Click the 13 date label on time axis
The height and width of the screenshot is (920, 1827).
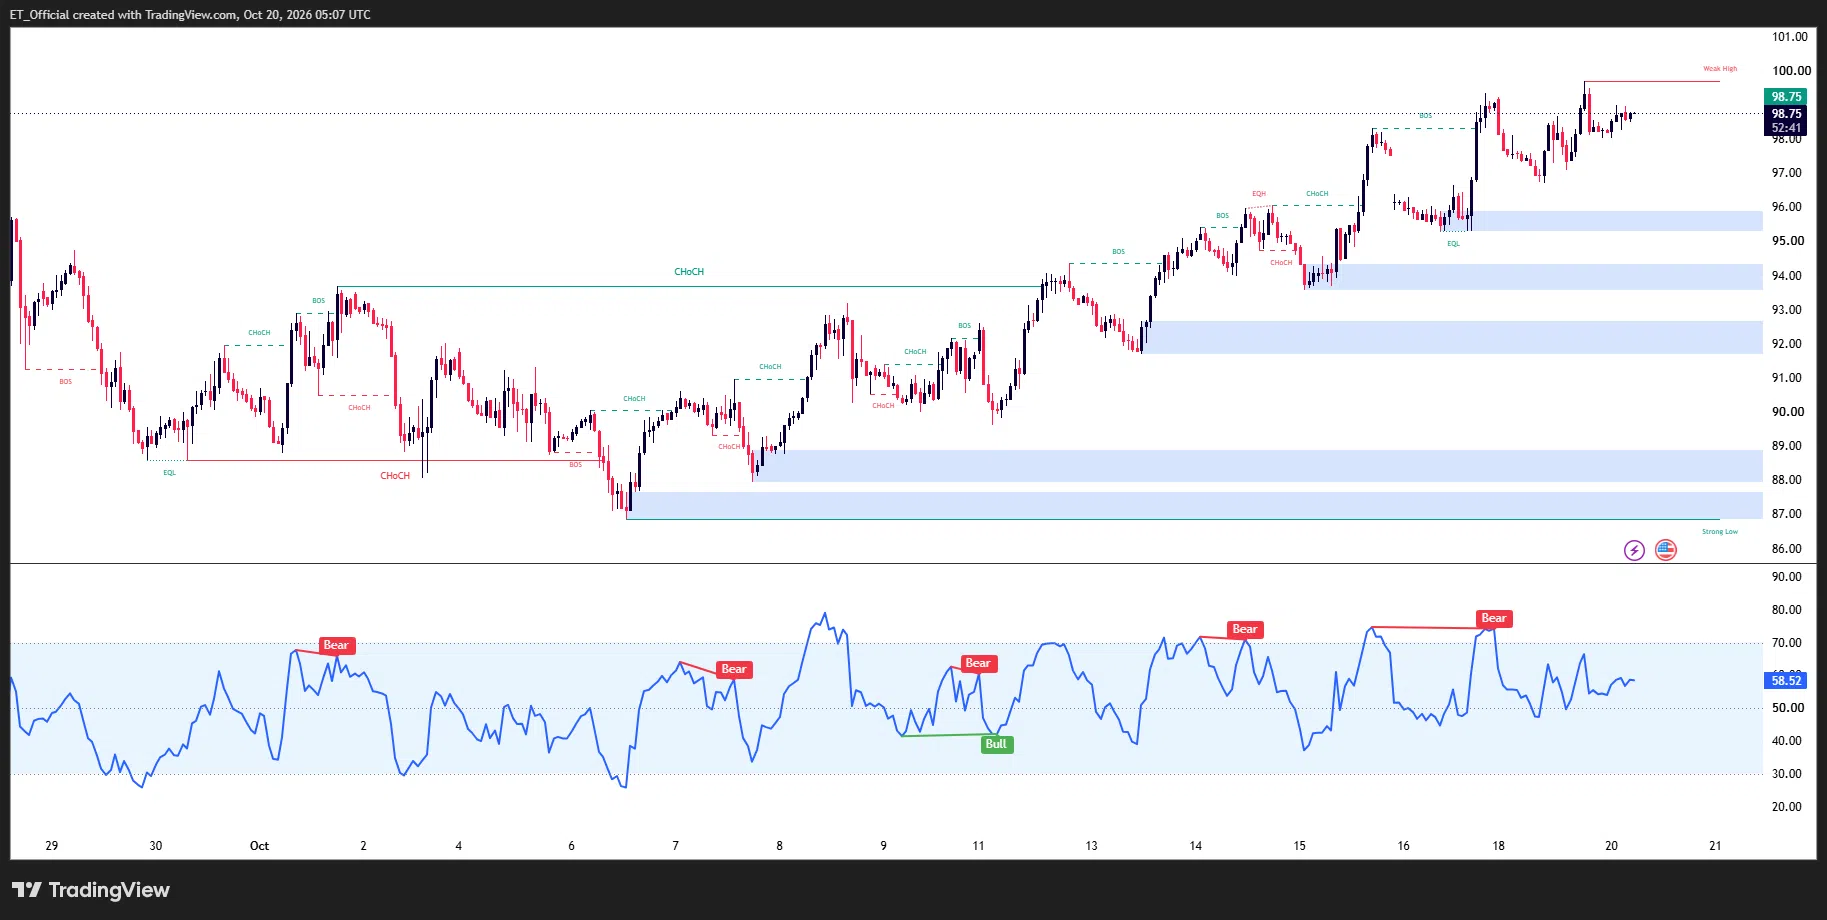point(1091,846)
